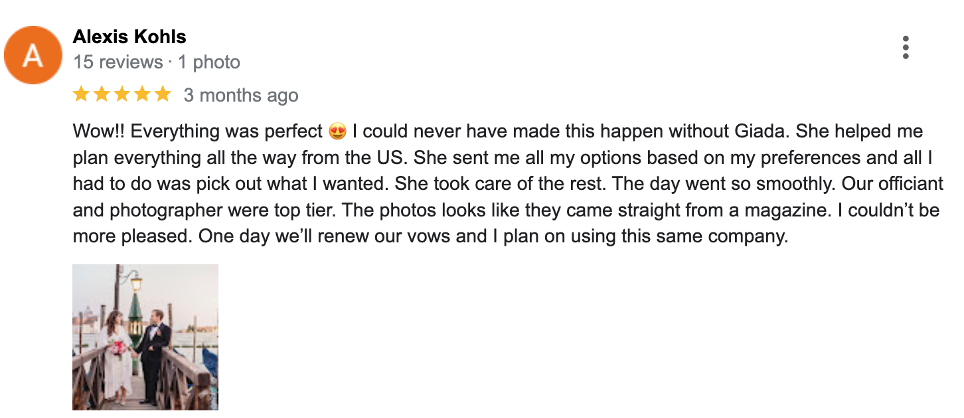Click the word 'Wow!!' starting the review
The width and height of the screenshot is (964, 418).
click(x=98, y=132)
